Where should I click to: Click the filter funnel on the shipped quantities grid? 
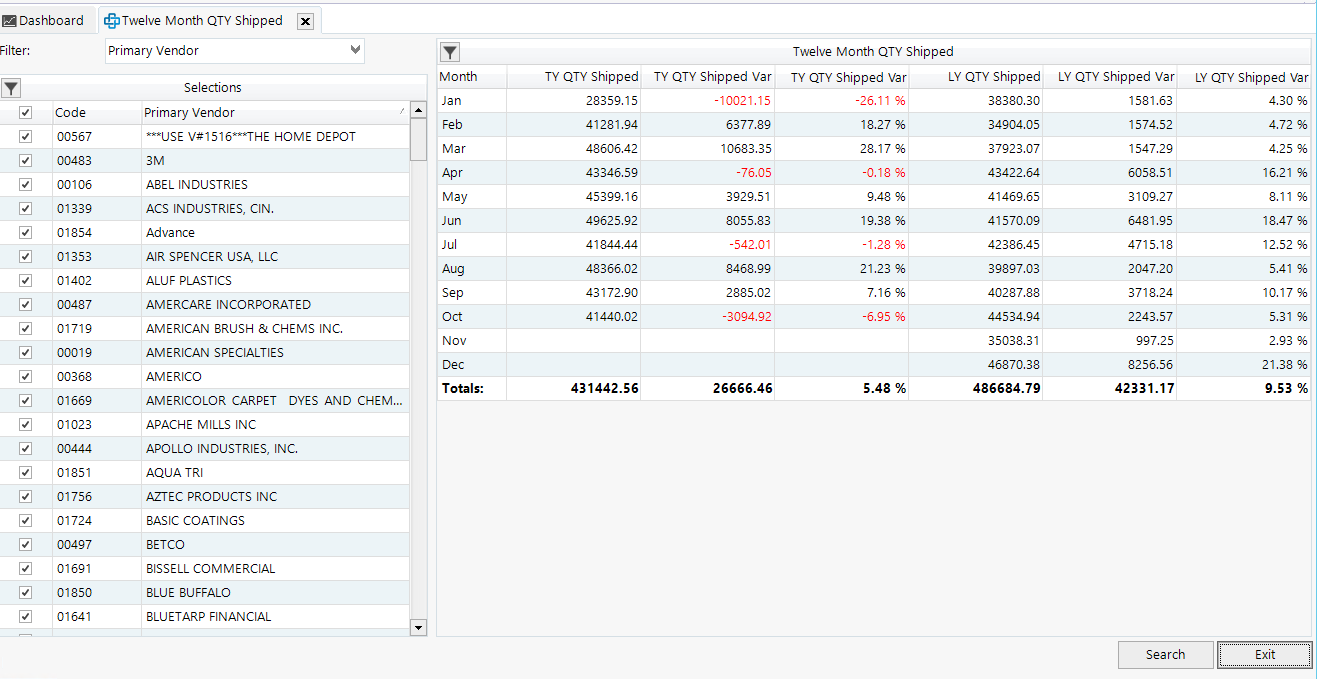[449, 51]
